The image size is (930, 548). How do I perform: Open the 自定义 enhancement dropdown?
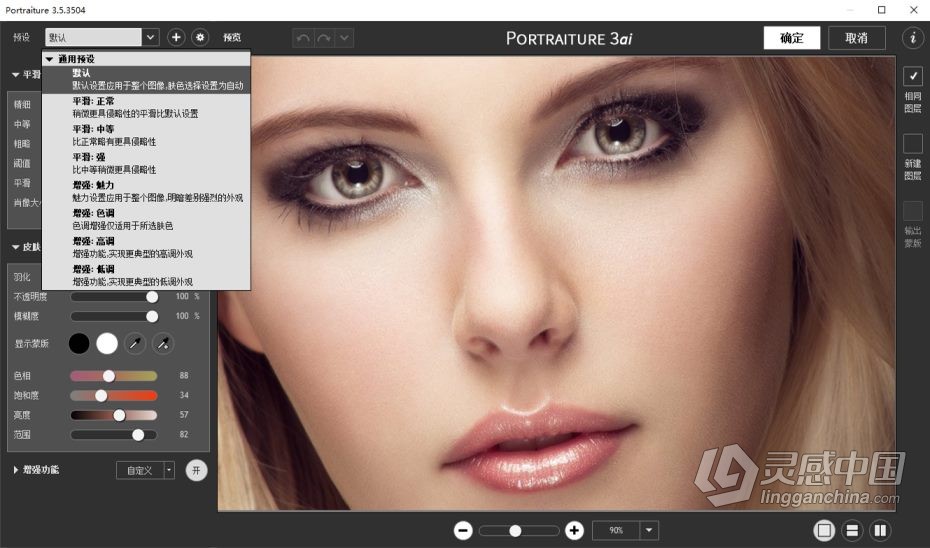(x=145, y=470)
